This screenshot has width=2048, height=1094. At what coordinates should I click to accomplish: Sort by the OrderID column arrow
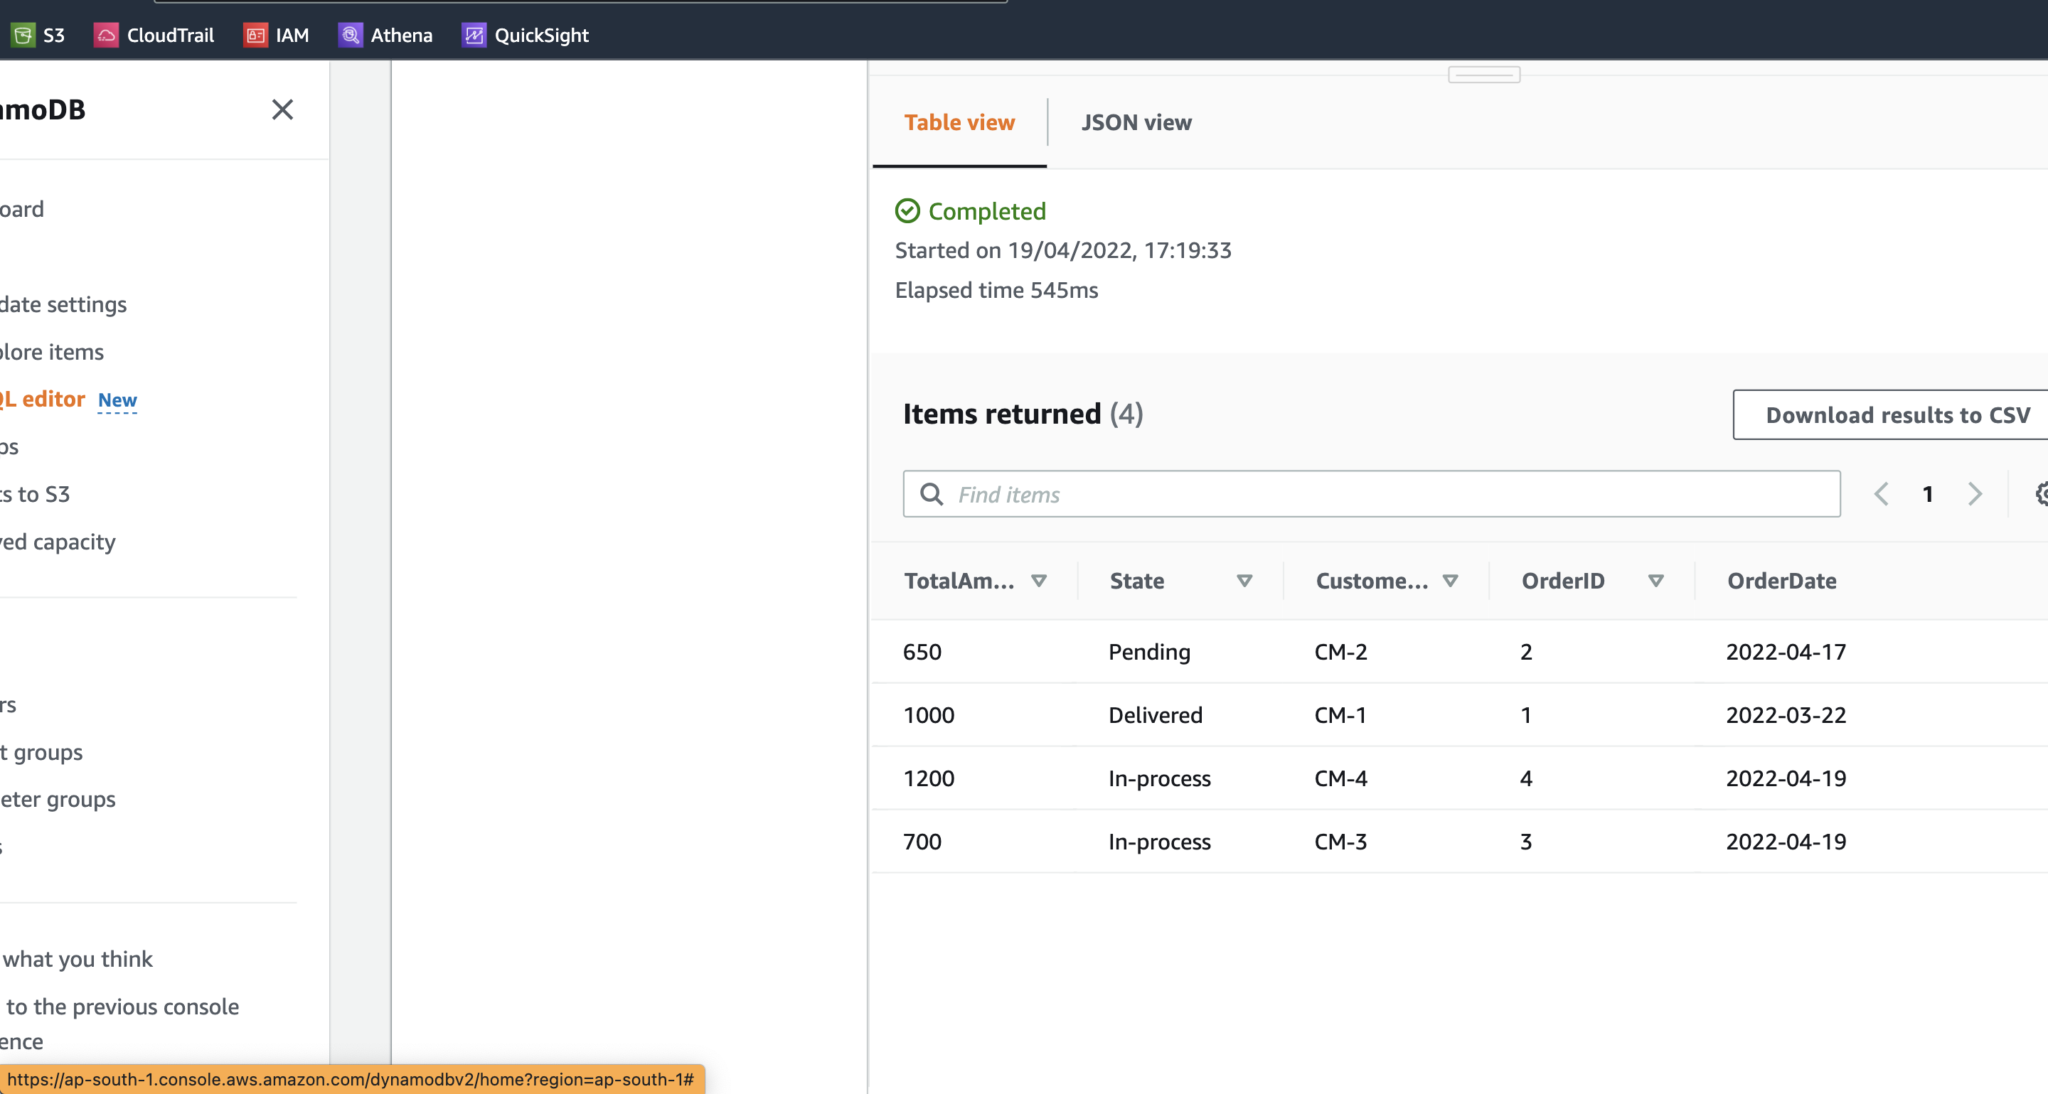tap(1656, 581)
